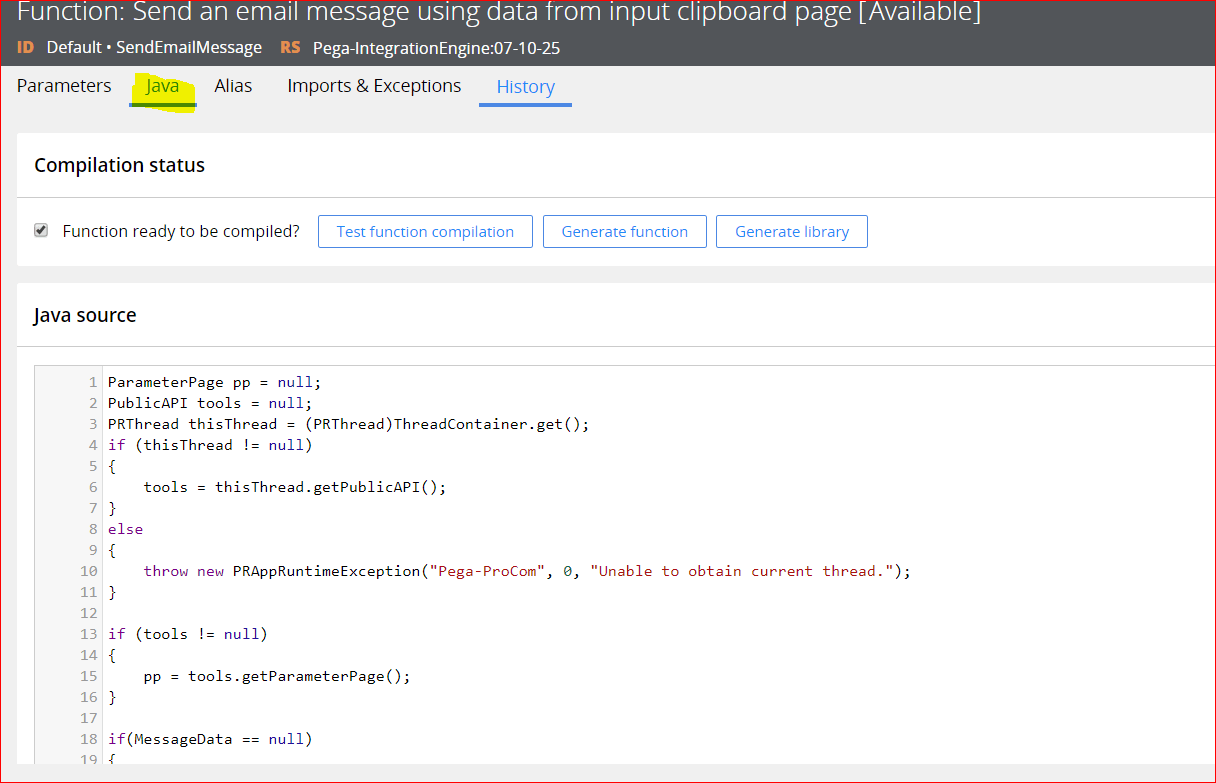Switch to the History tab
This screenshot has height=783, width=1216.
click(525, 87)
